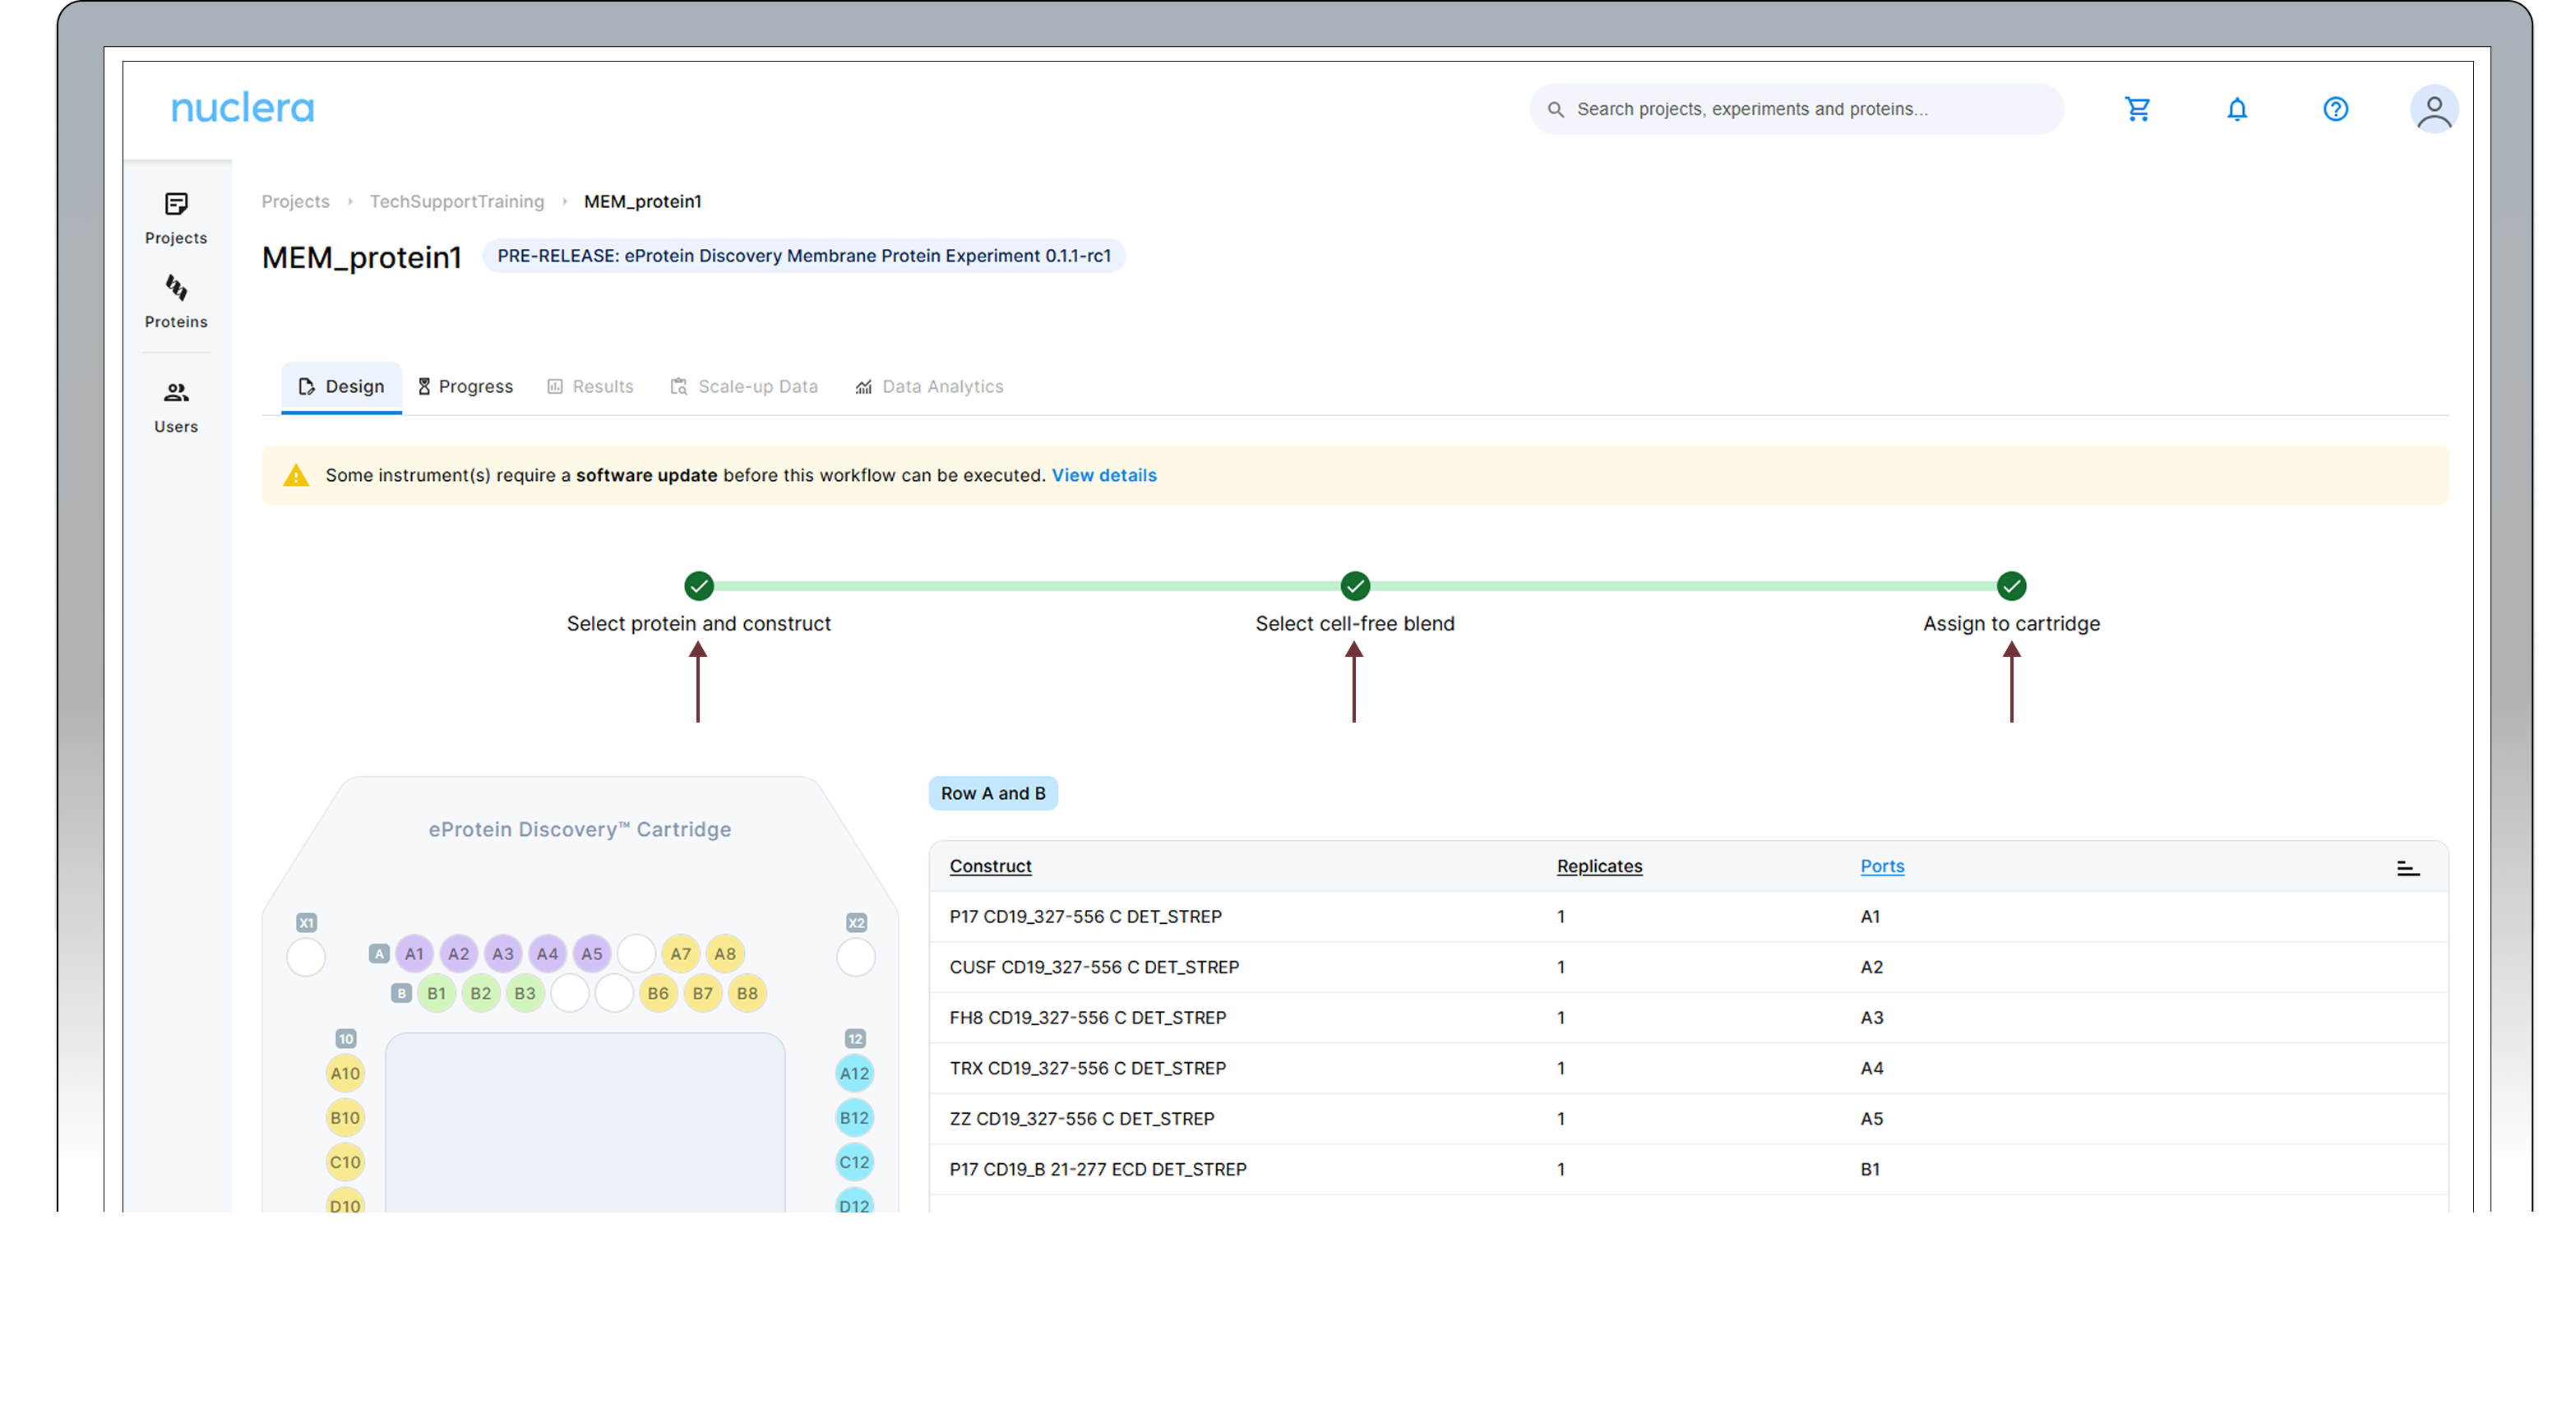Sort by Ports column header
The height and width of the screenshot is (1404, 2576).
click(1882, 867)
